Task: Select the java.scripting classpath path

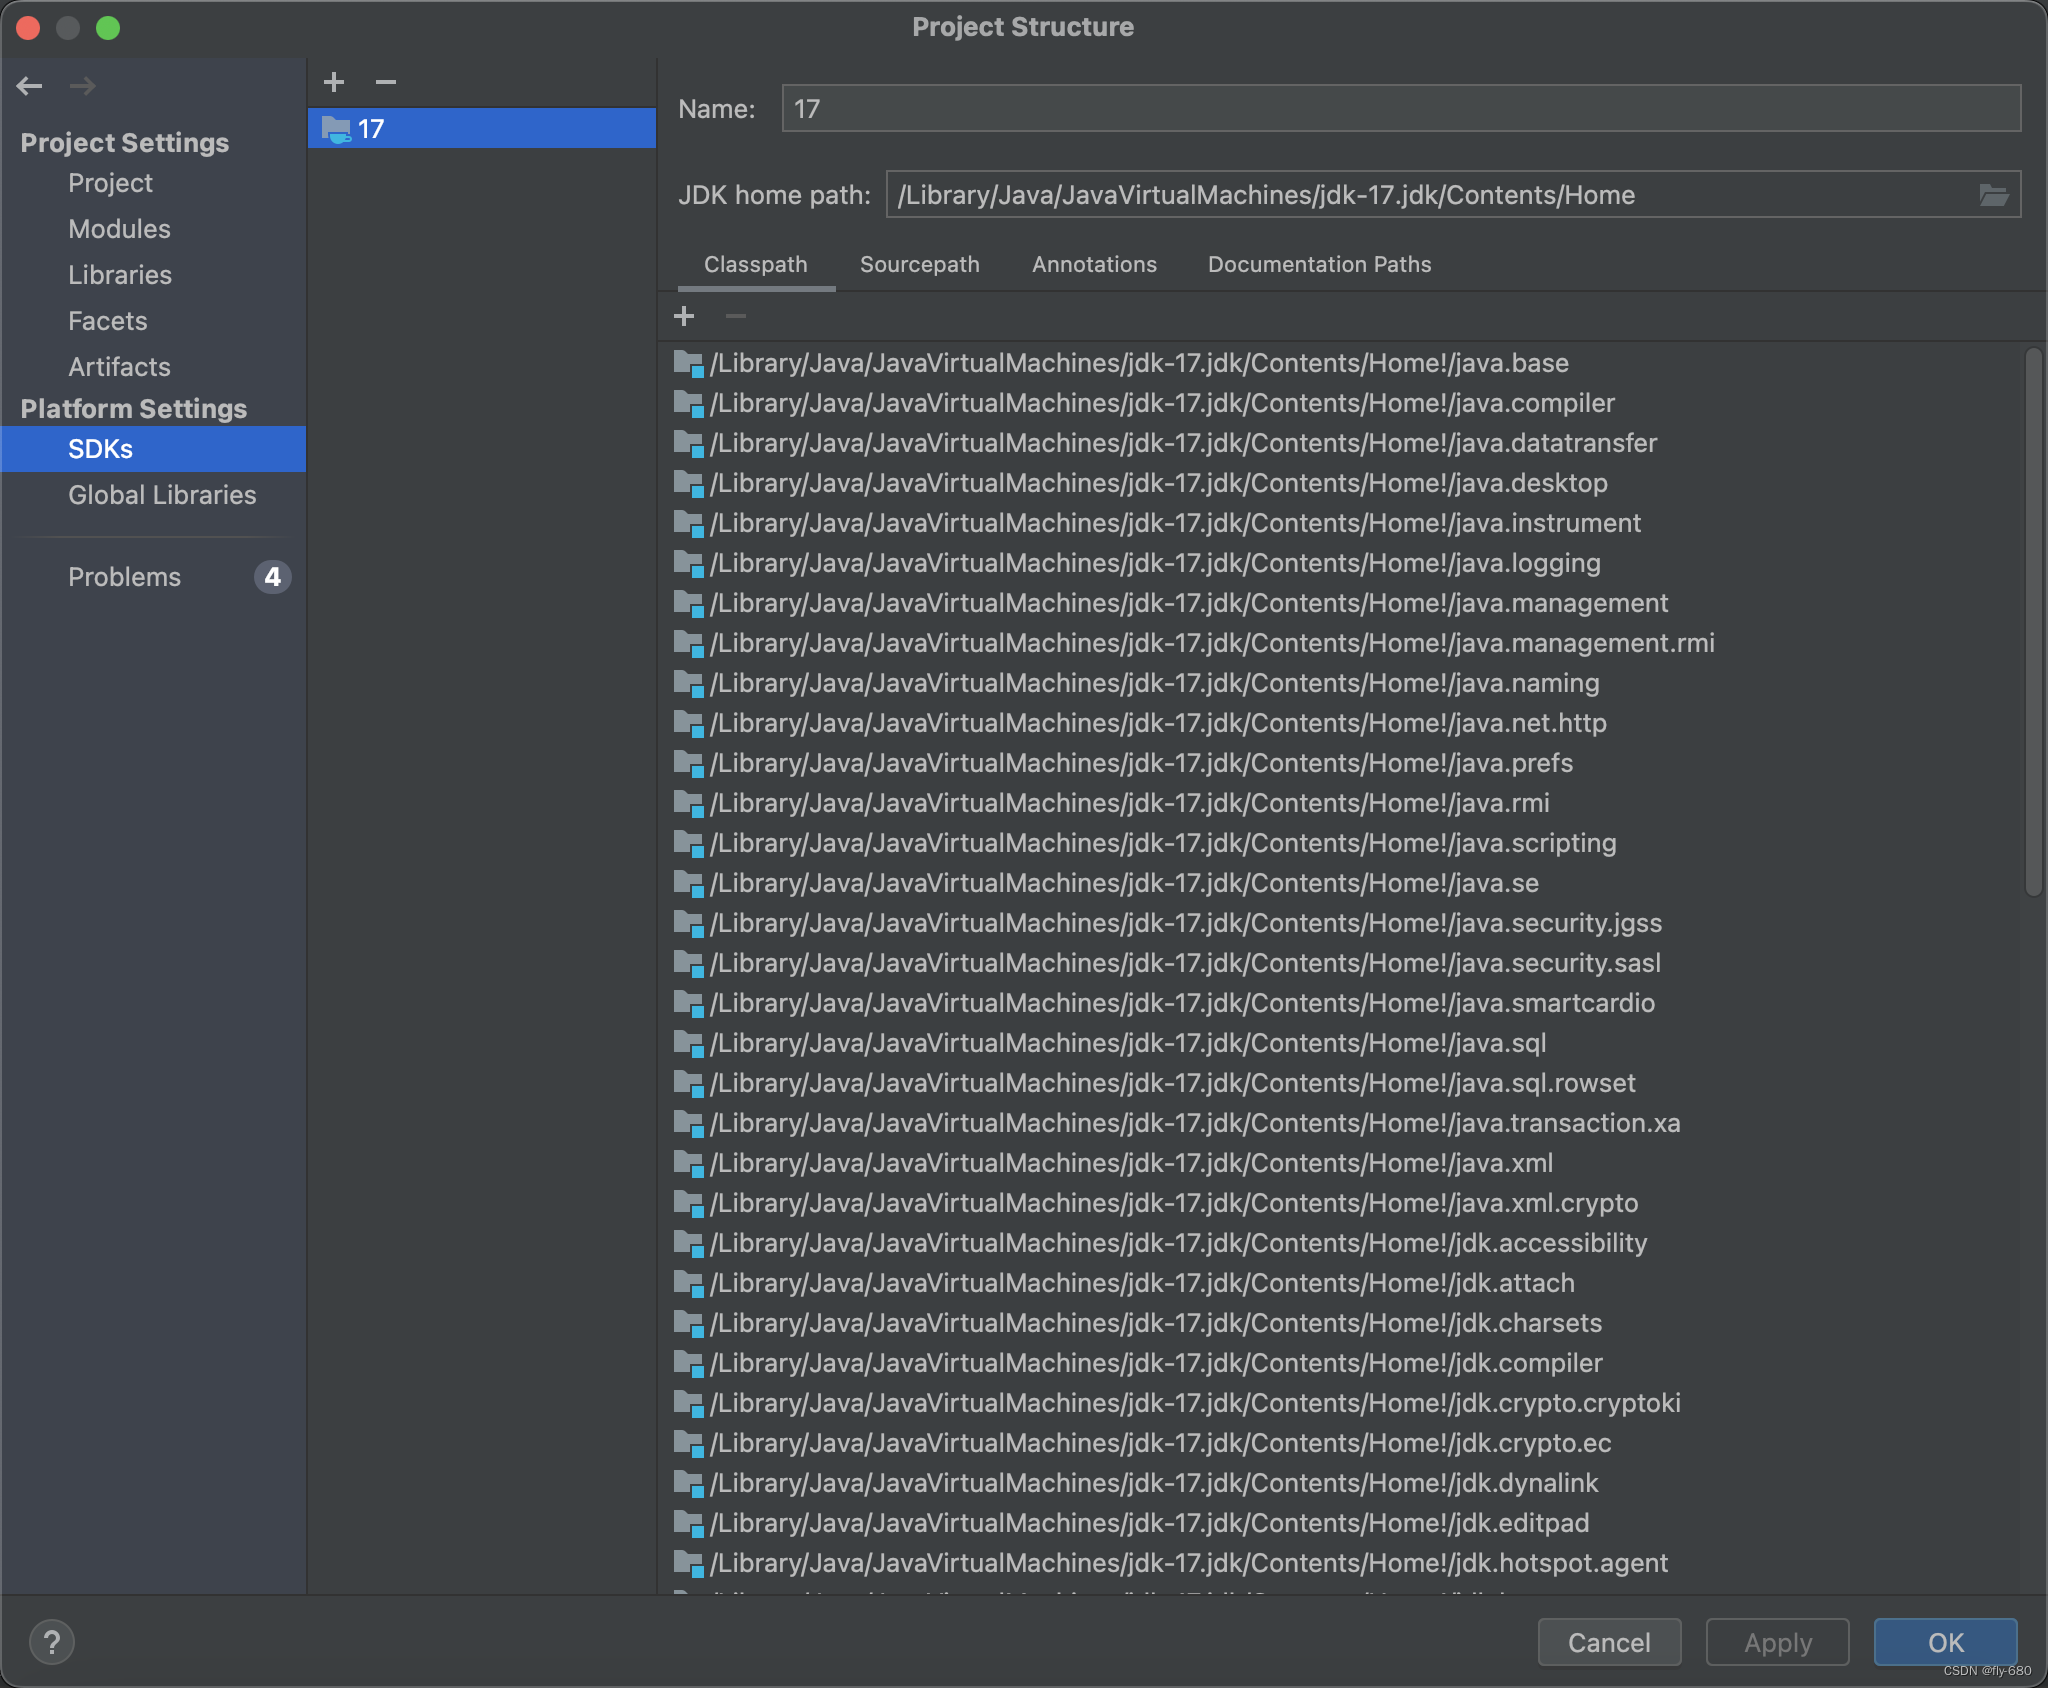Action: (x=1163, y=843)
